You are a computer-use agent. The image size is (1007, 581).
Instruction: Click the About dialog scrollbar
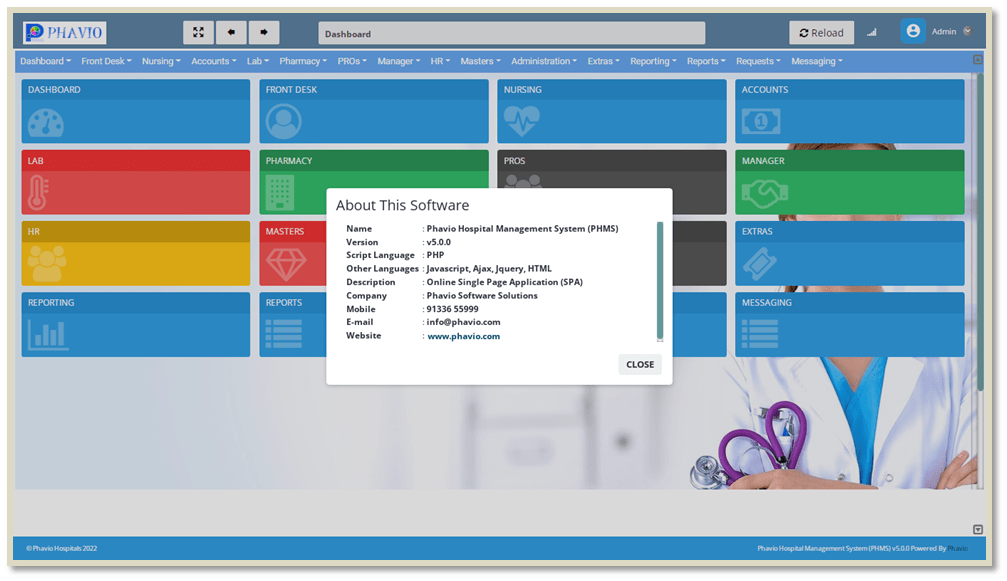click(x=660, y=281)
